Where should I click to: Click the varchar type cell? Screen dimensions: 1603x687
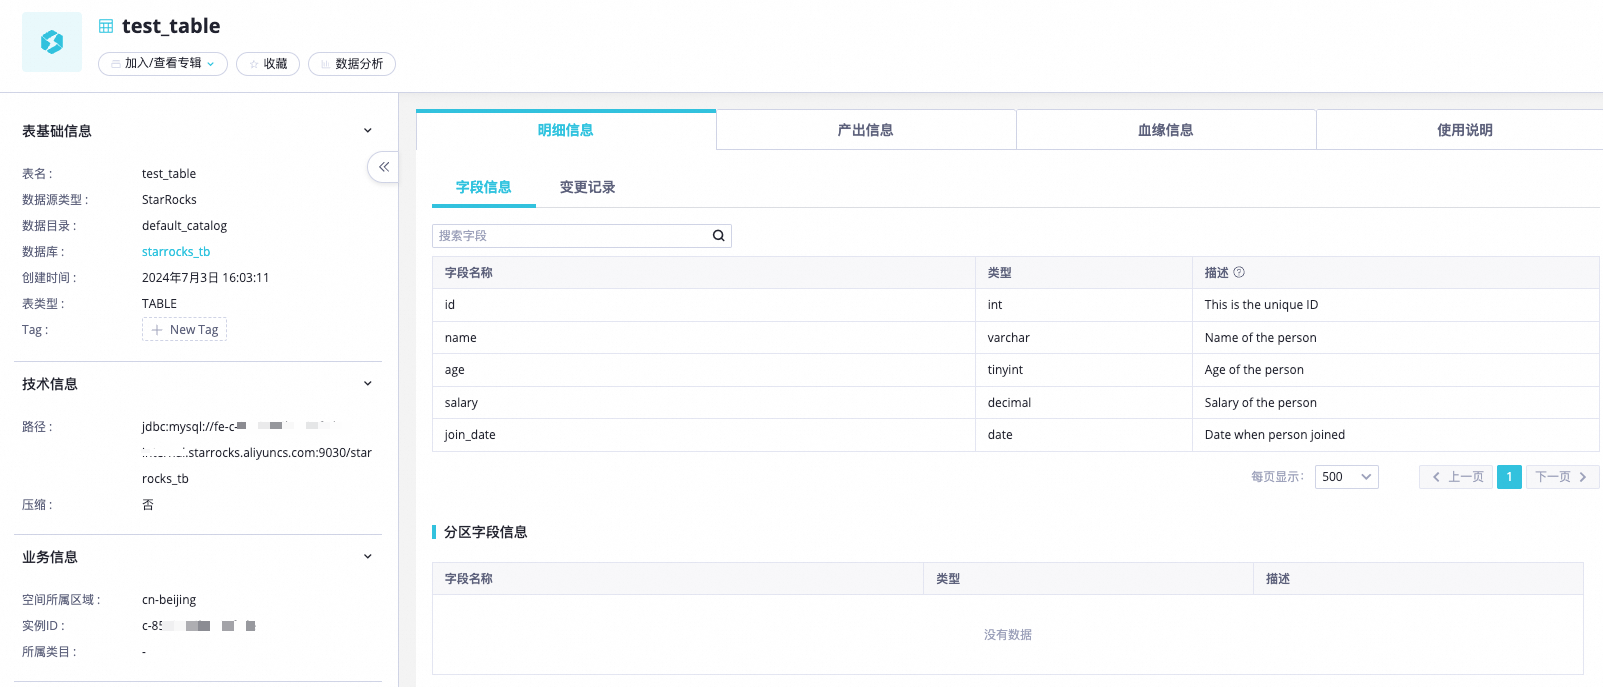(1084, 338)
